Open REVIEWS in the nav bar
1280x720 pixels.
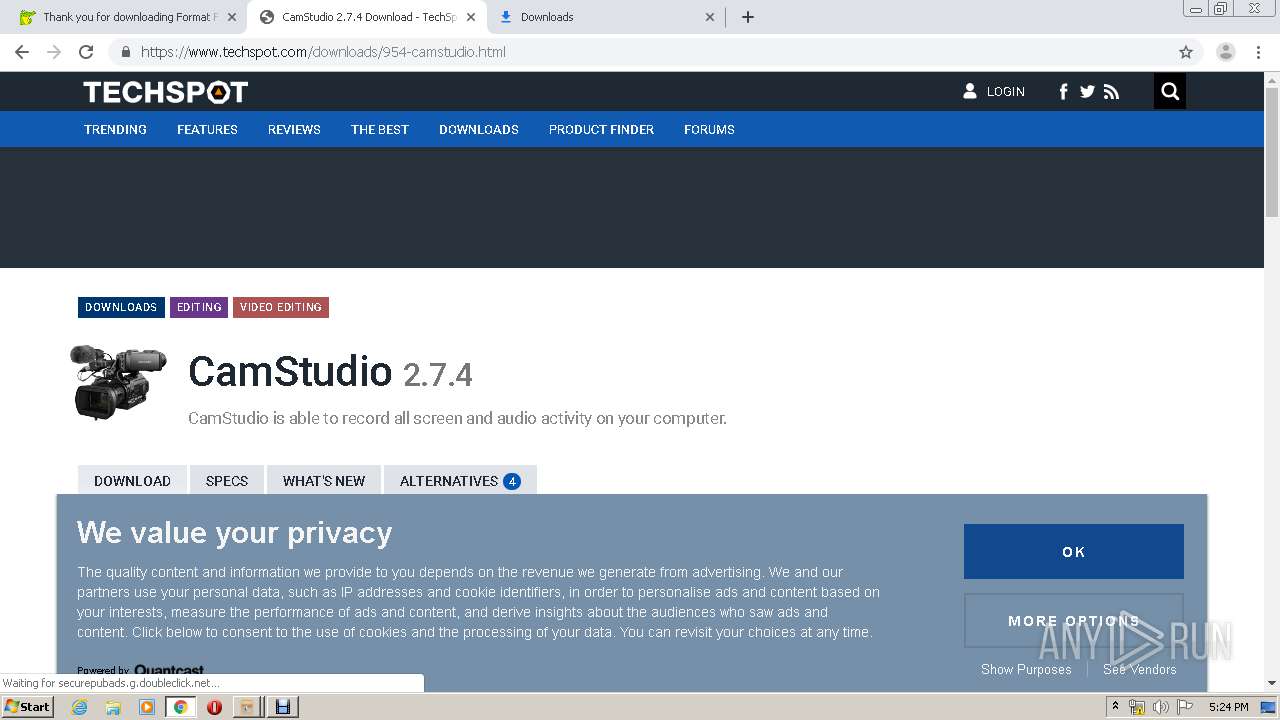pos(294,129)
